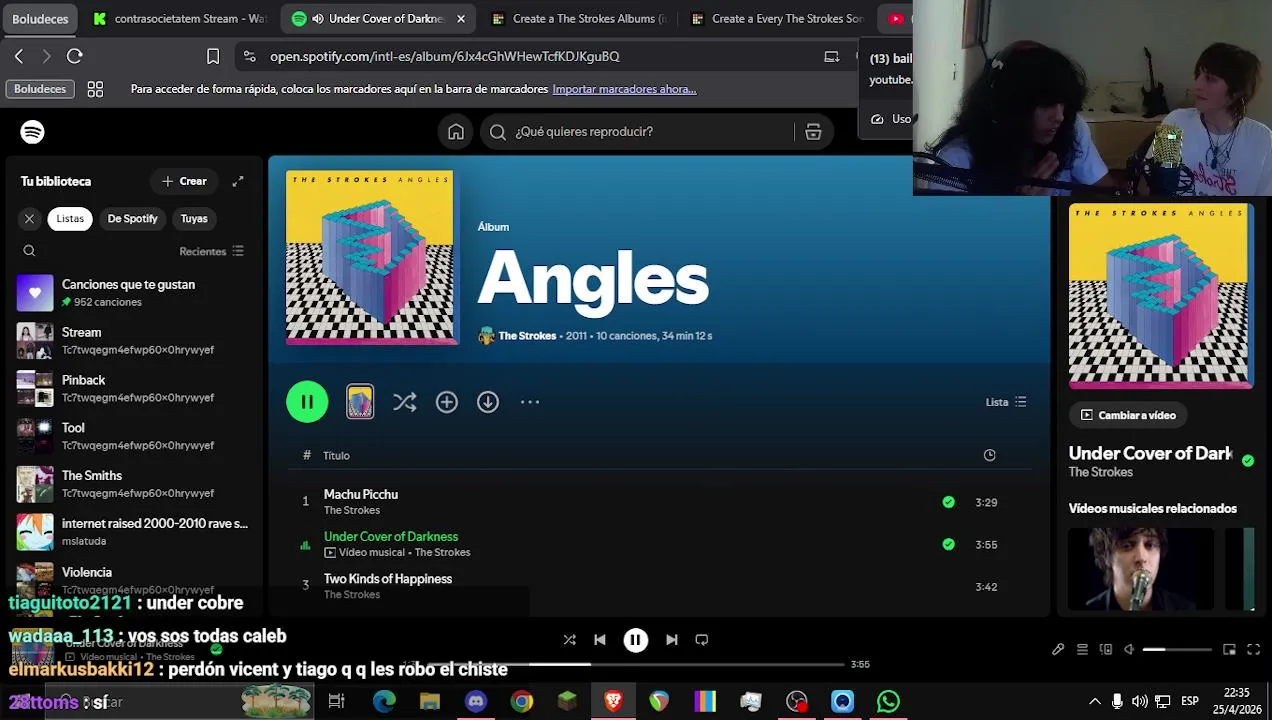Open Two Kinds of Happiness track
The width and height of the screenshot is (1272, 720).
coord(388,579)
